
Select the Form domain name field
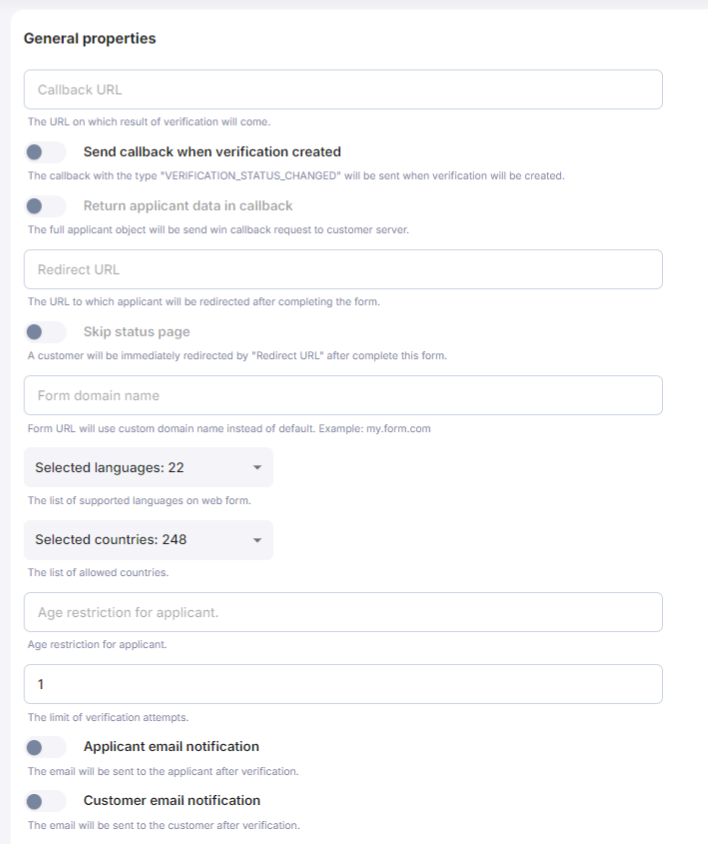click(343, 395)
